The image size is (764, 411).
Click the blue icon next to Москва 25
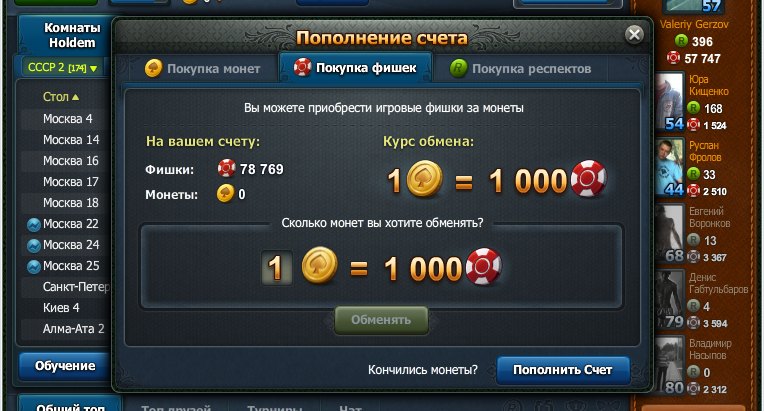[x=33, y=266]
